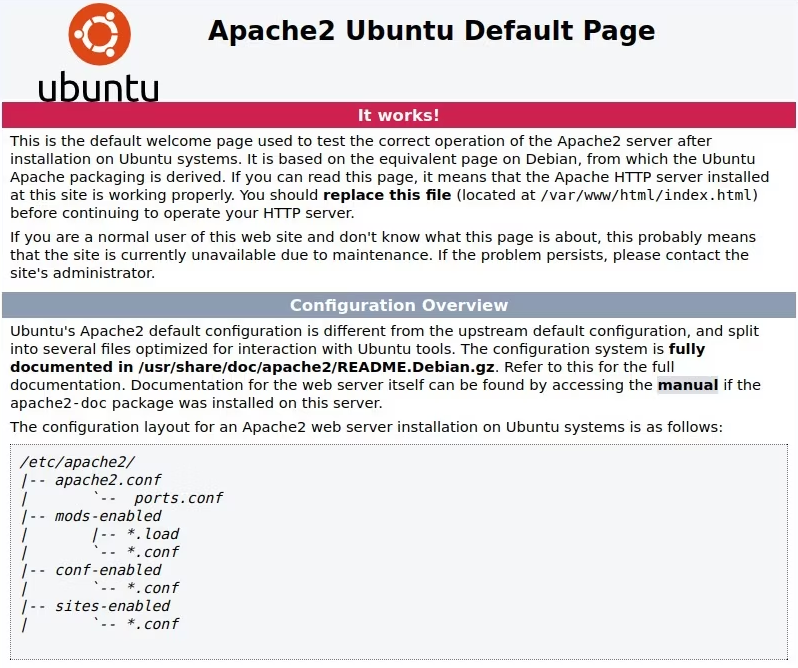
Task: Click the *.conf entry under conf-enabled
Action: pyautogui.click(x=153, y=588)
